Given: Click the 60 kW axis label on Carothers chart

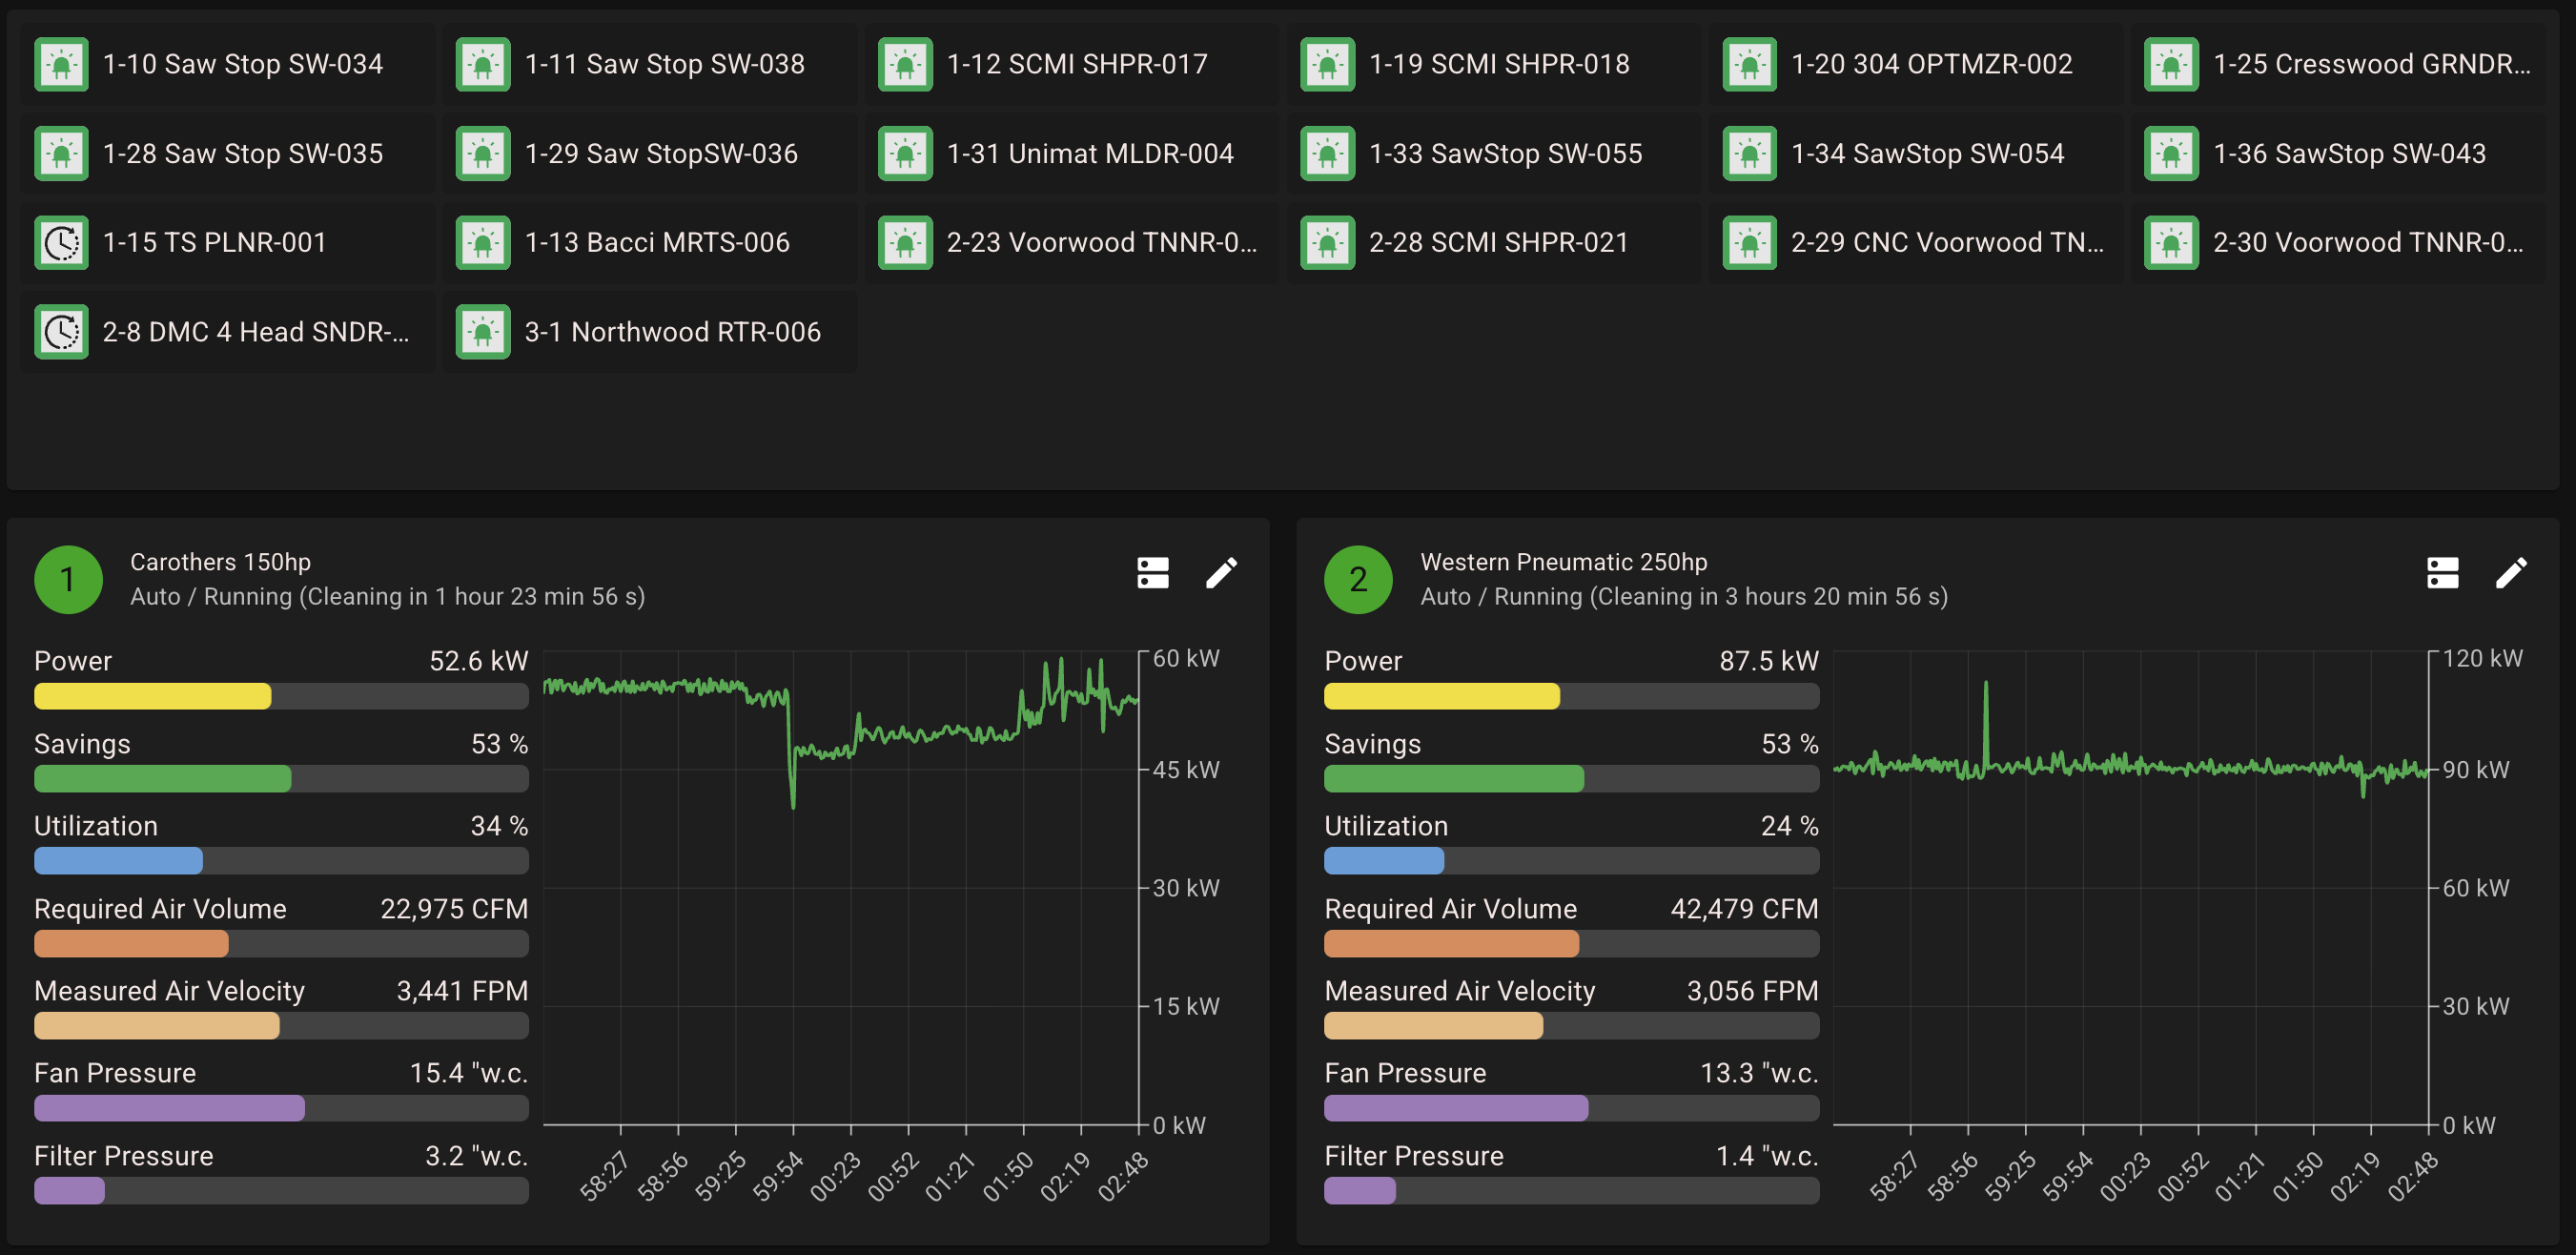Looking at the screenshot, I should click(1186, 658).
